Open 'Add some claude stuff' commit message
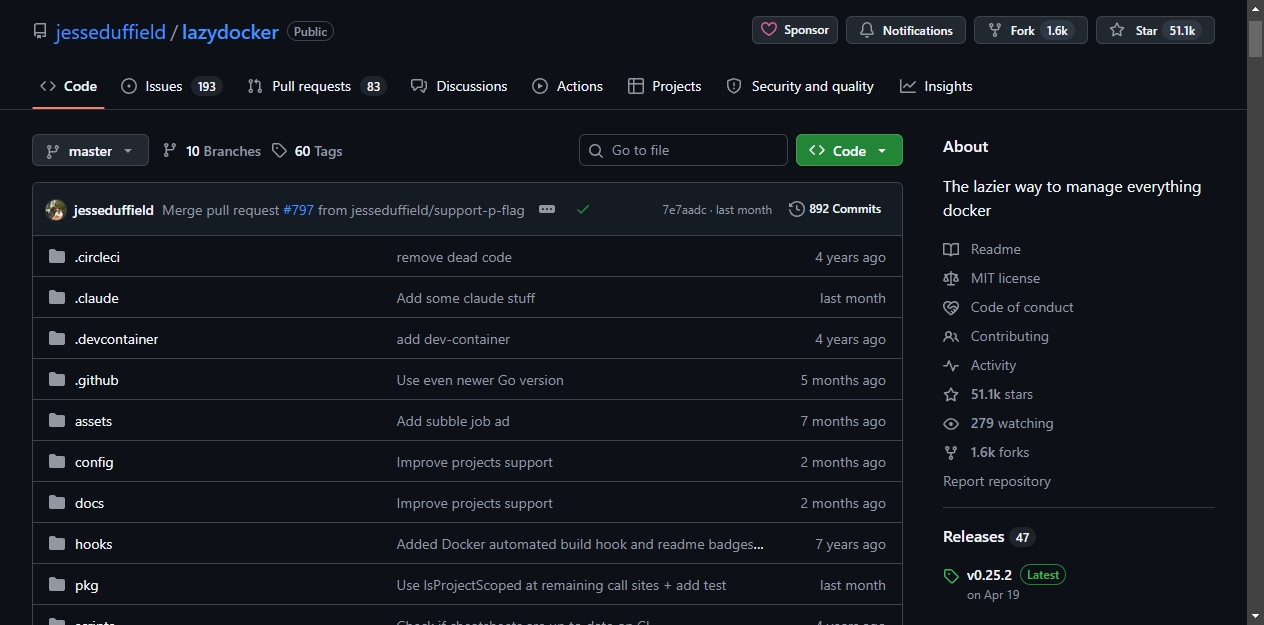The image size is (1264, 625). pyautogui.click(x=466, y=298)
